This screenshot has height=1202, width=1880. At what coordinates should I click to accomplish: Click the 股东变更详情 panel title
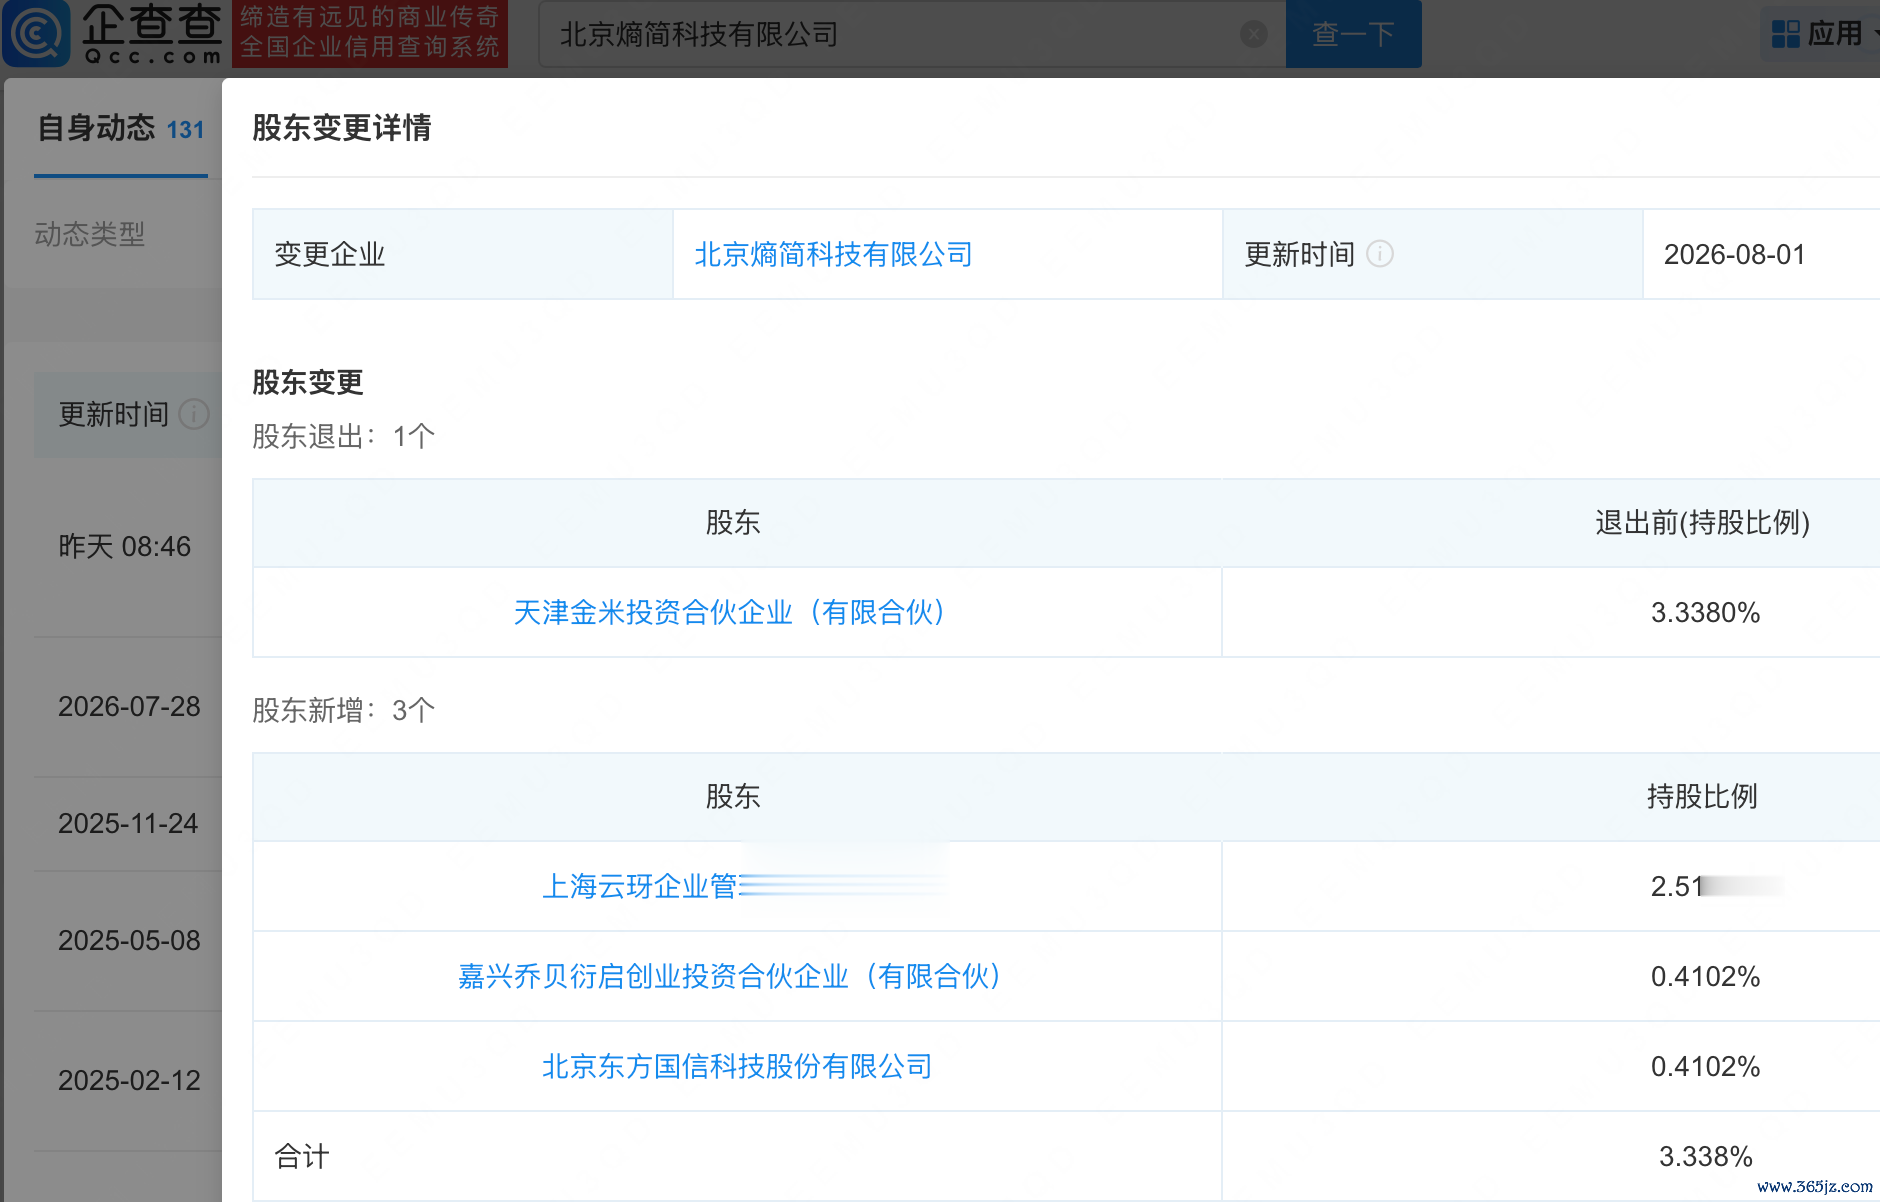click(x=342, y=127)
